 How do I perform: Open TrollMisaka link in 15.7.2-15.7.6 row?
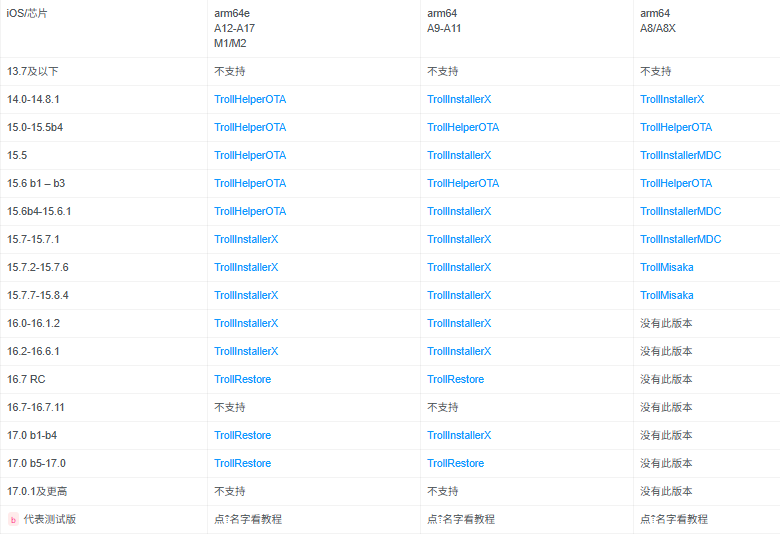(x=667, y=267)
